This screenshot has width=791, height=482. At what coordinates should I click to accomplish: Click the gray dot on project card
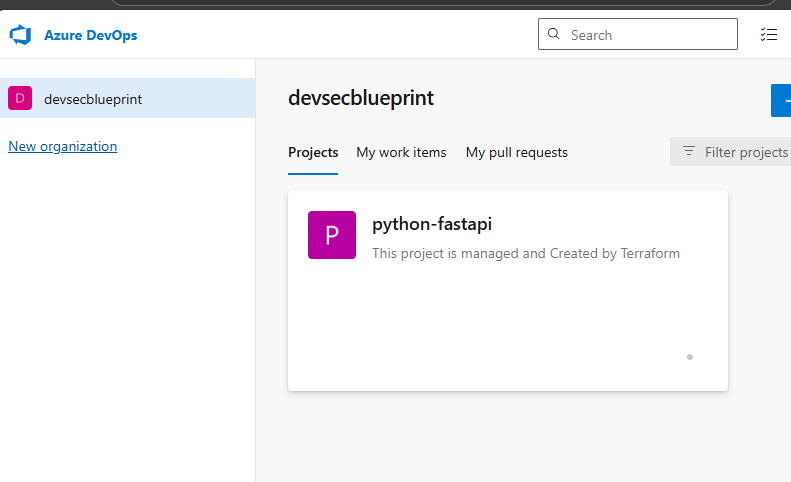[690, 356]
